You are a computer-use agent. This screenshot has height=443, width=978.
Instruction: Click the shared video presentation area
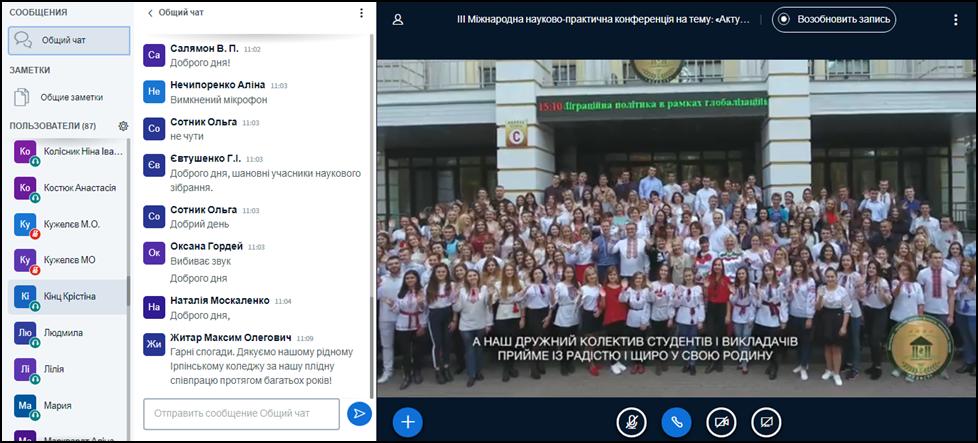677,228
